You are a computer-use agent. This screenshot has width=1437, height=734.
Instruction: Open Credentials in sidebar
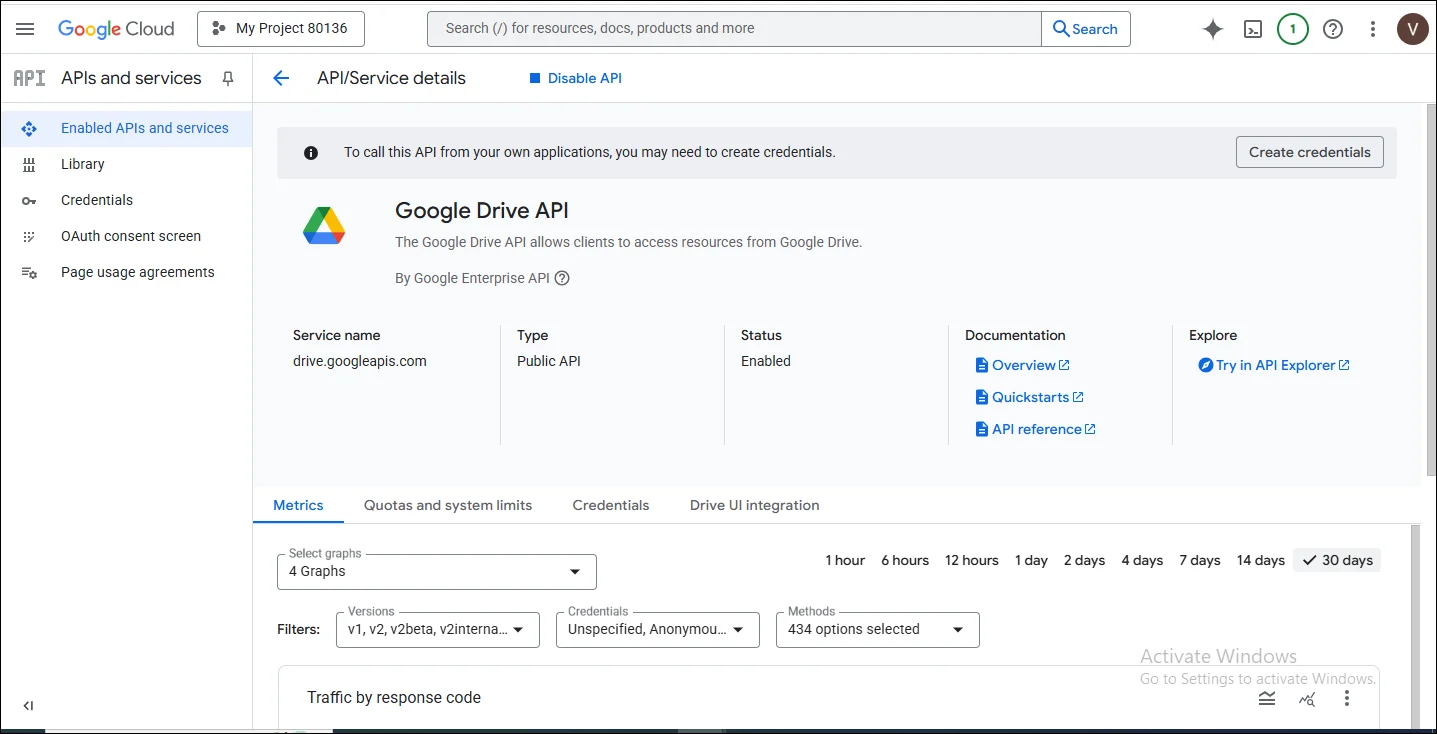point(126,200)
